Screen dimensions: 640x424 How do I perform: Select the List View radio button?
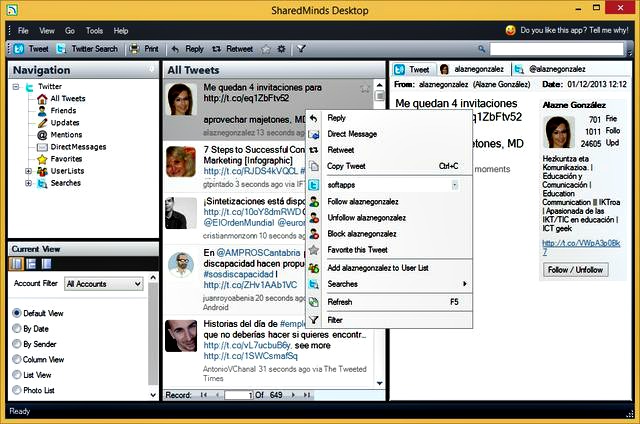point(17,375)
